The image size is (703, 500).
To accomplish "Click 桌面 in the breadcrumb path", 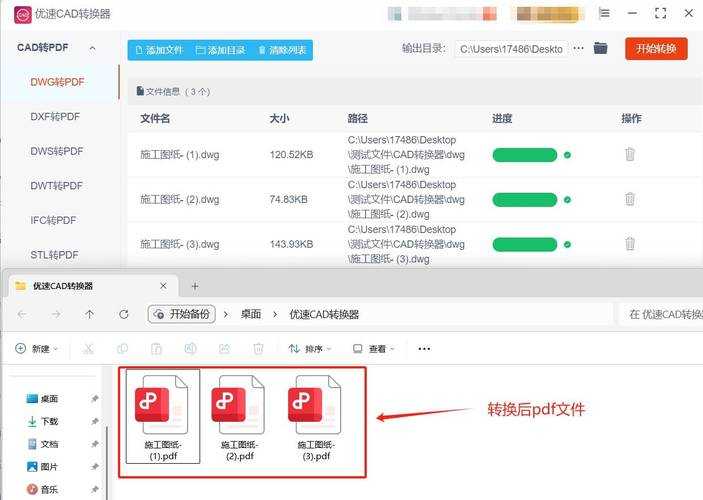I will (251, 314).
